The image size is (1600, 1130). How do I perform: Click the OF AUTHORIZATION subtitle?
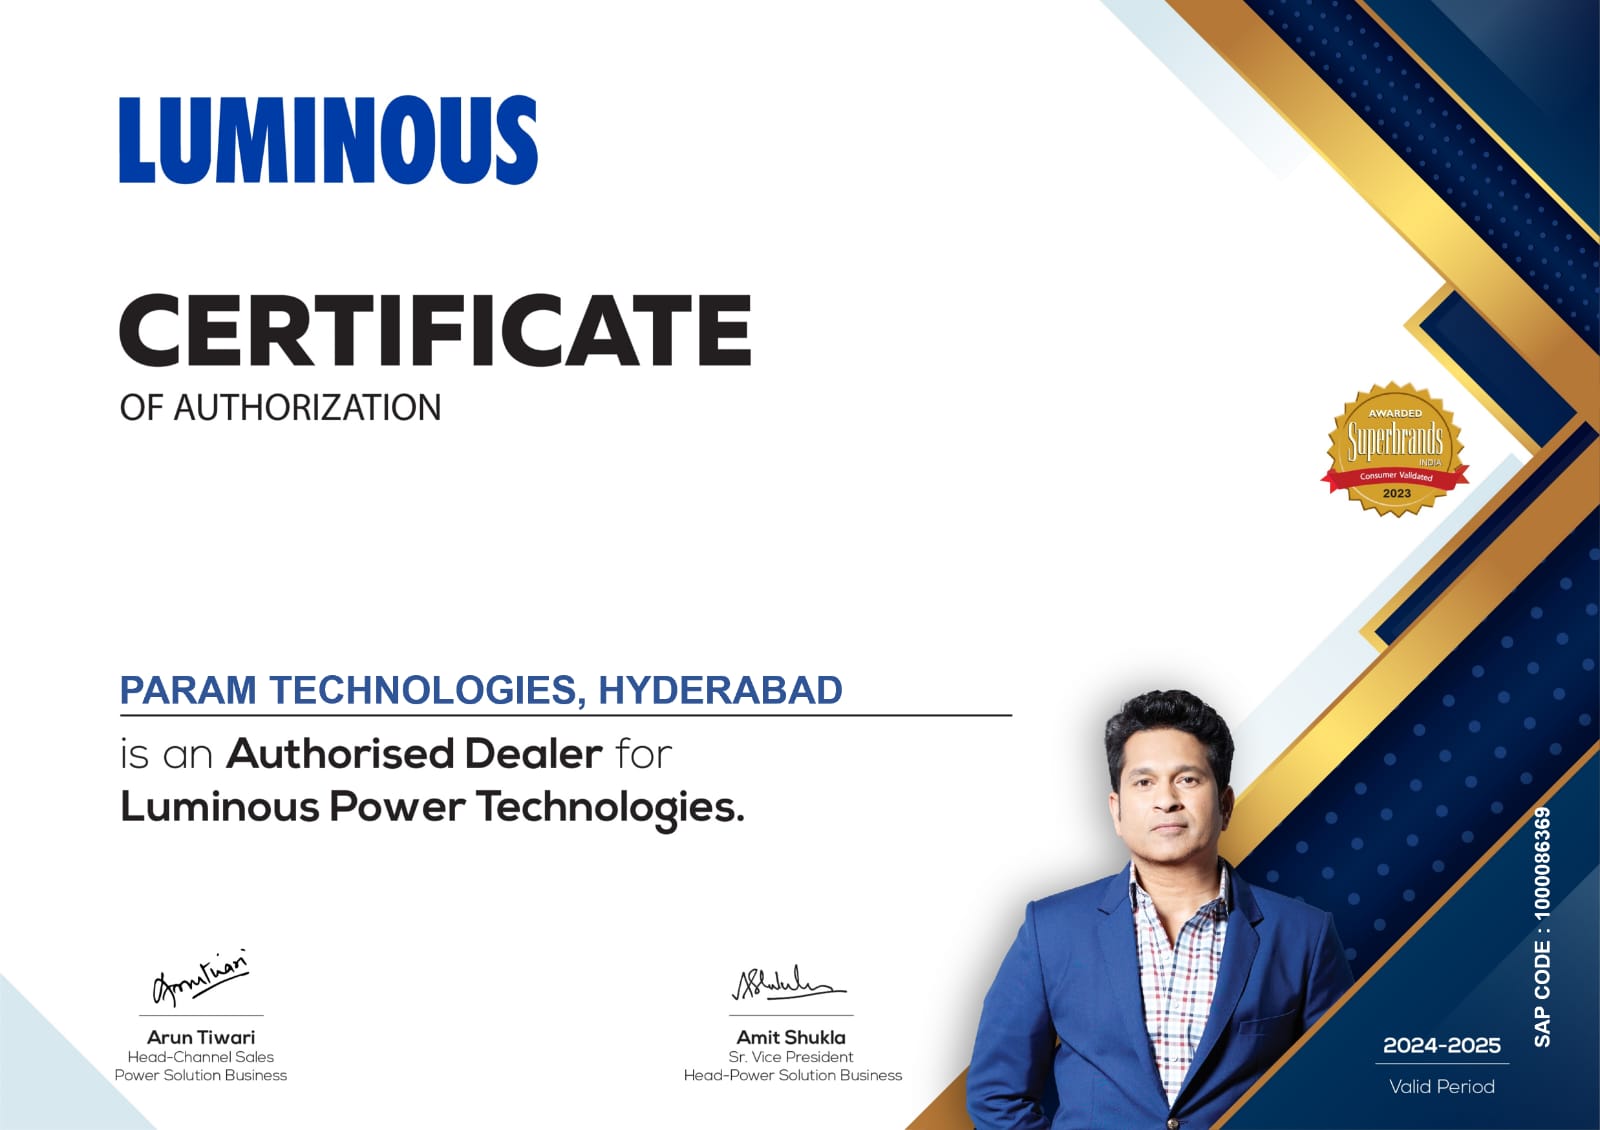click(x=280, y=408)
